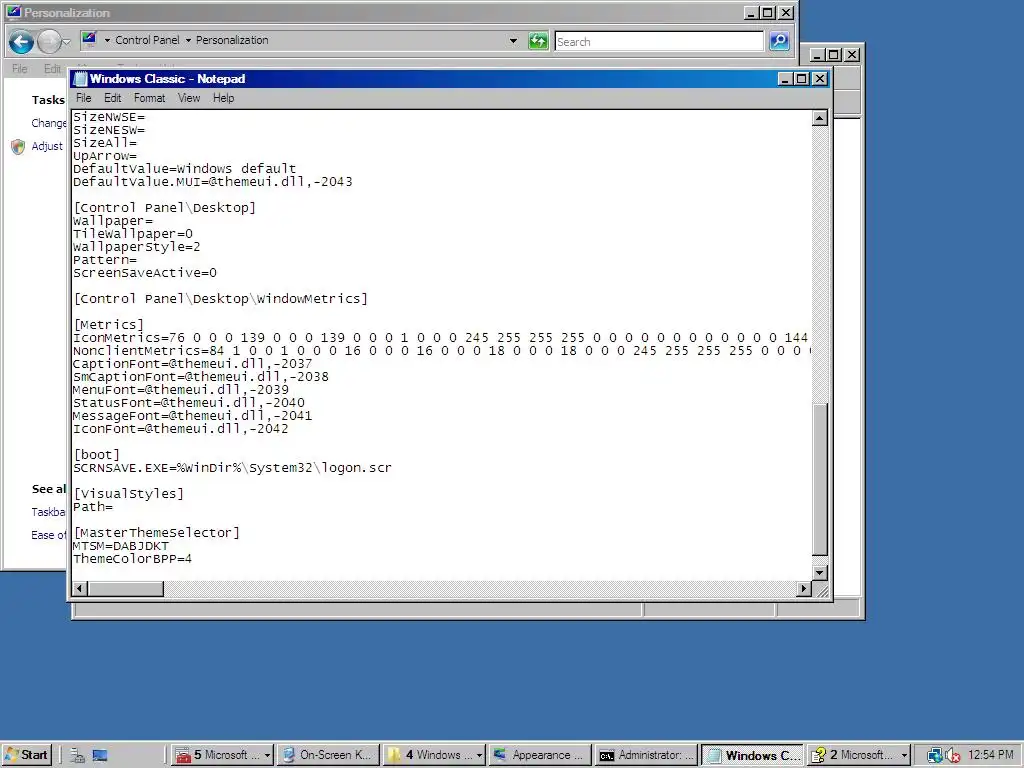Open the 4 Windows Explorer taskbar group
Viewport: 1024px width, 768px height.
[434, 755]
